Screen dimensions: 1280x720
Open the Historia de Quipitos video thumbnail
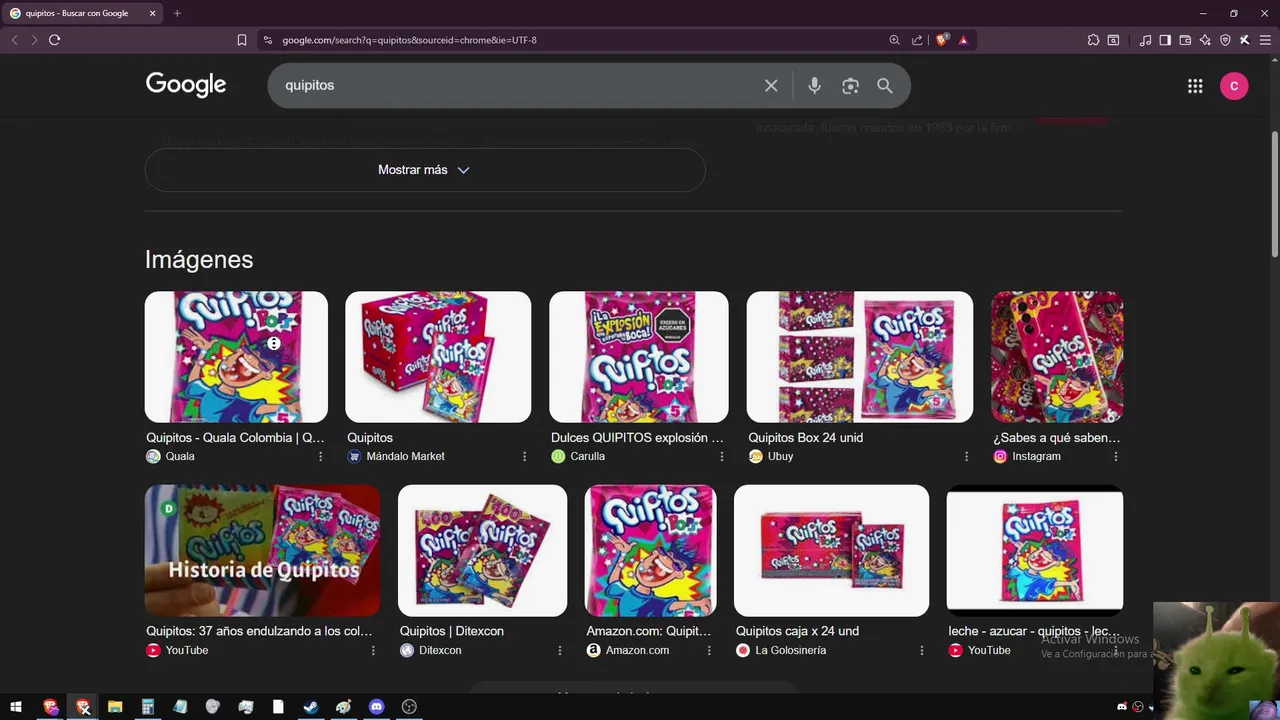click(263, 550)
